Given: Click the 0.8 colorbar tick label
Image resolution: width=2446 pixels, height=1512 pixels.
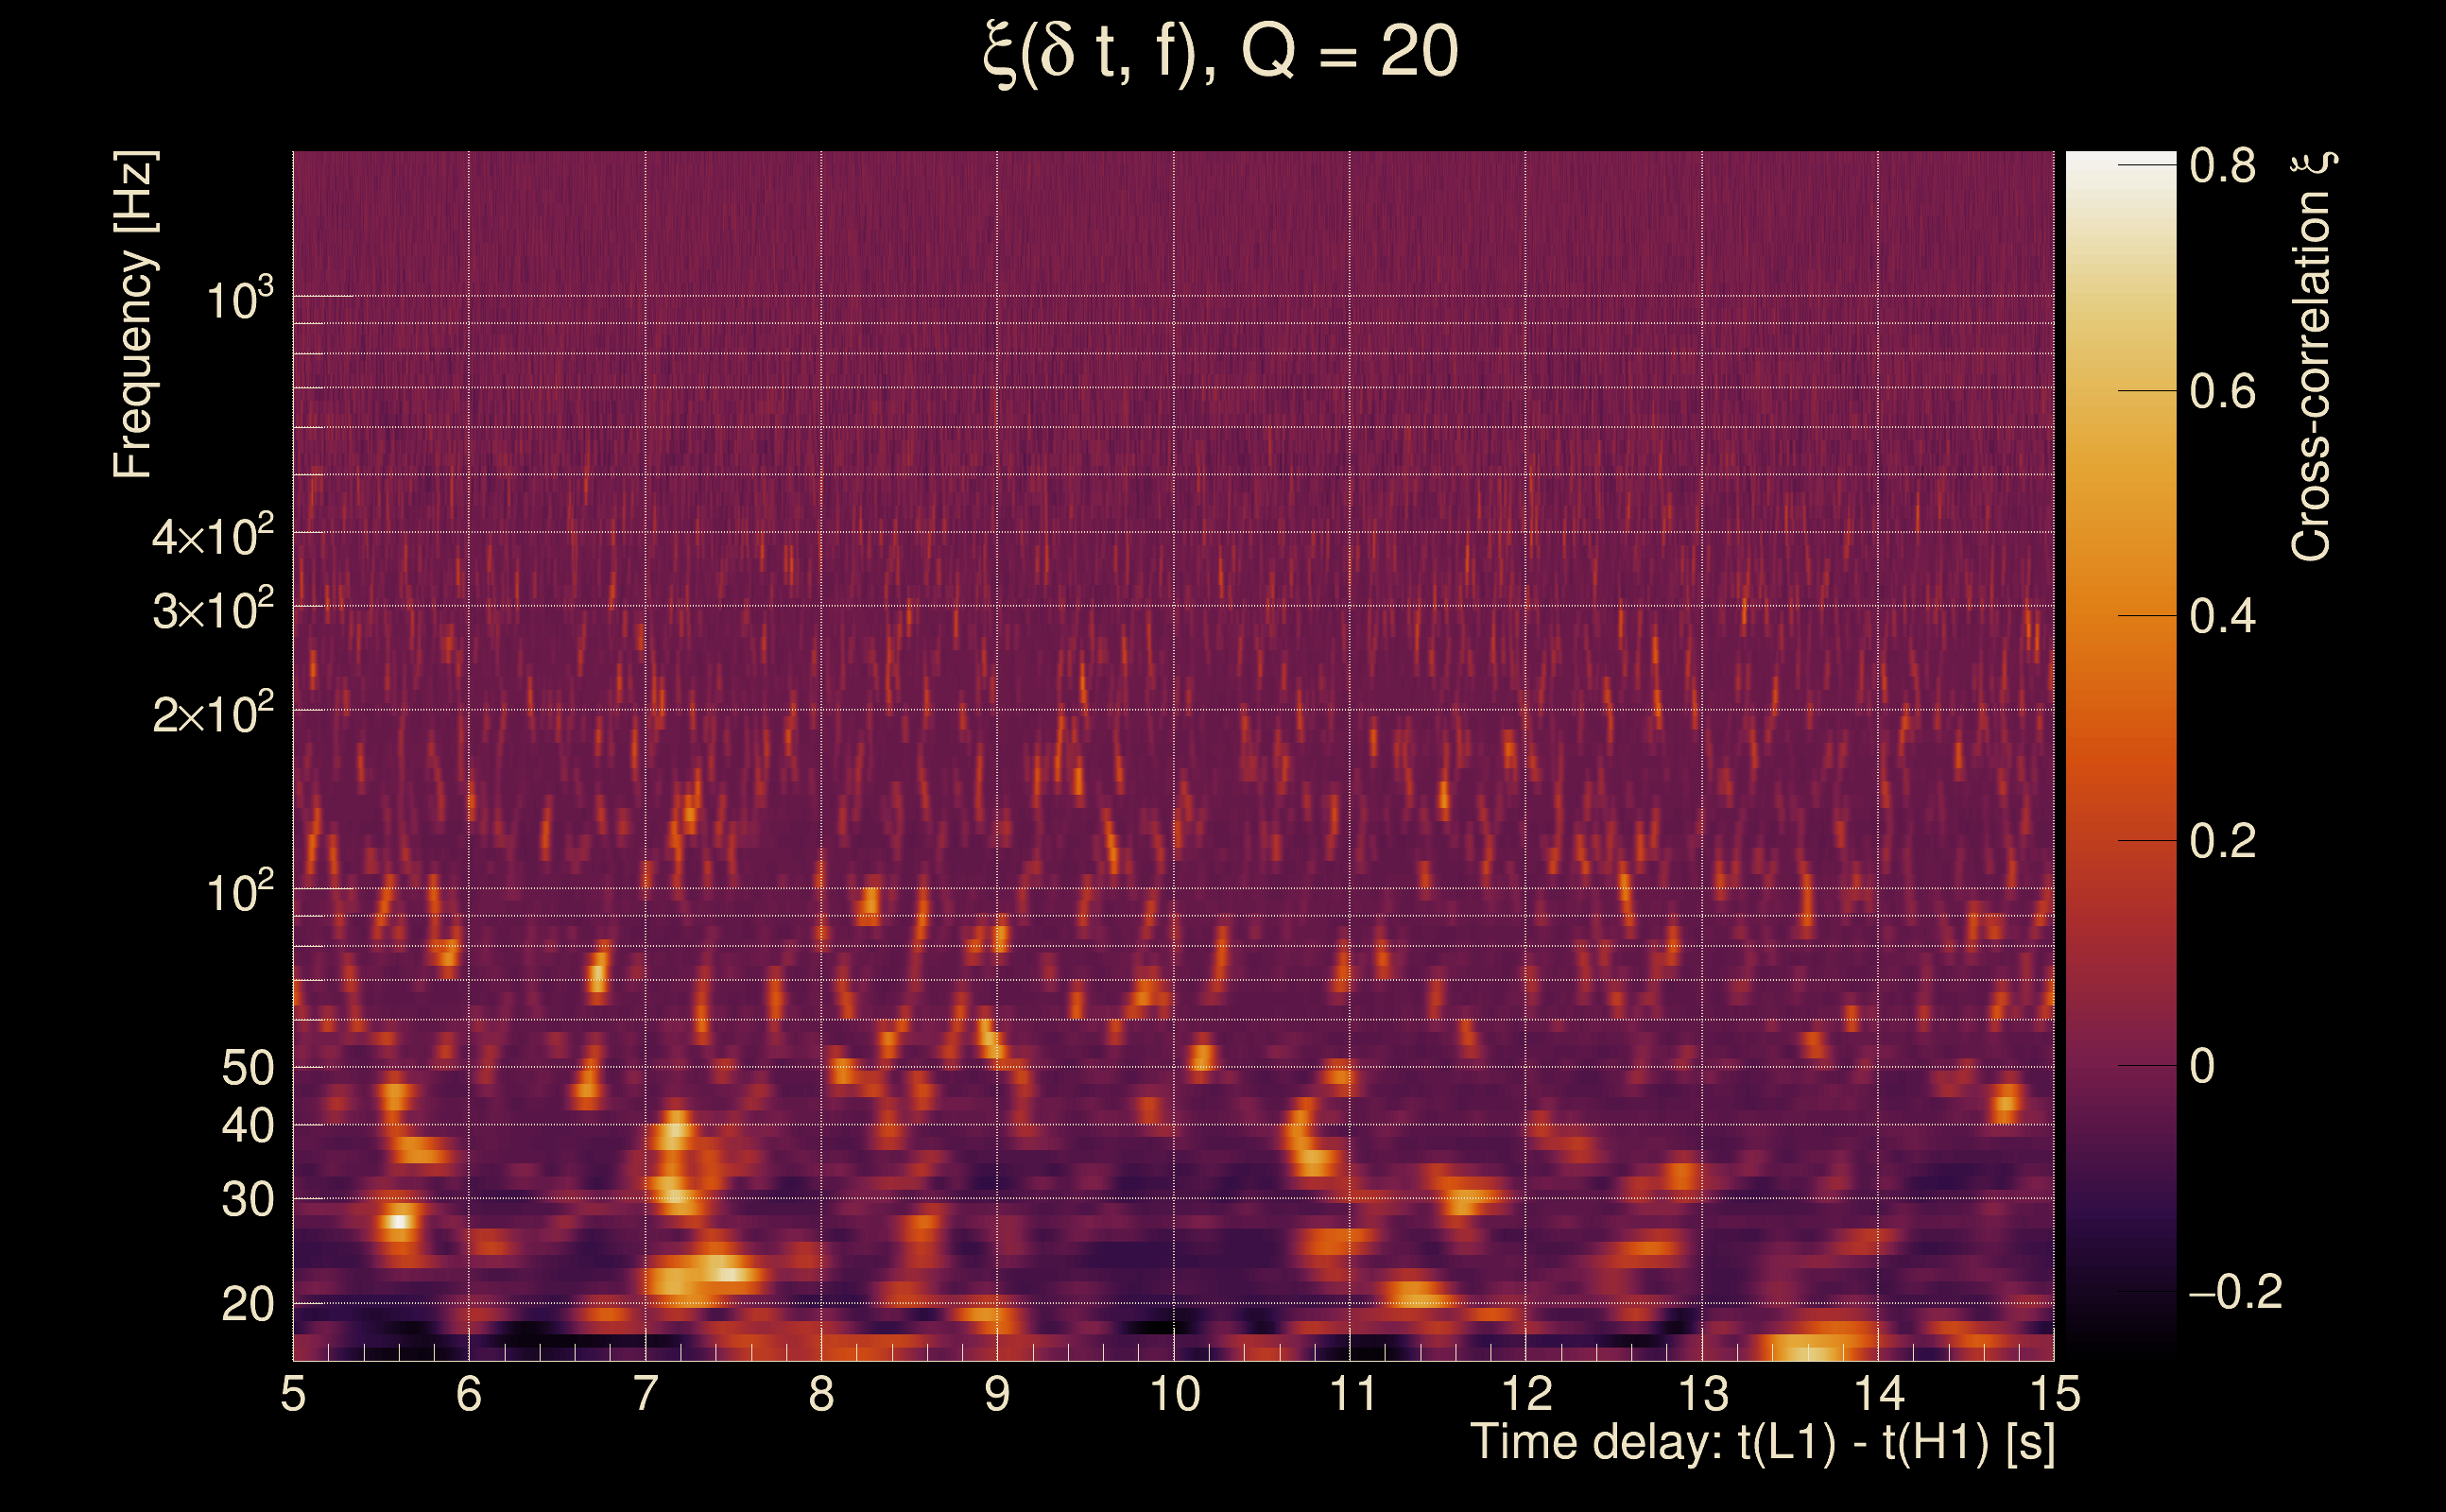Looking at the screenshot, I should coord(2223,166).
